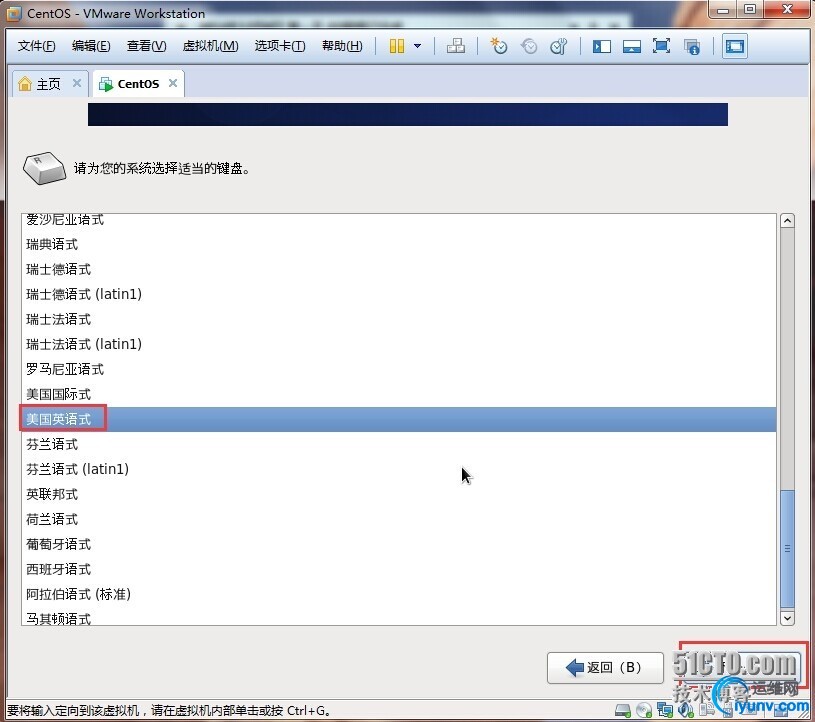Viewport: 815px width, 722px height.
Task: Open the 编辑(E) menu
Action: pos(91,46)
